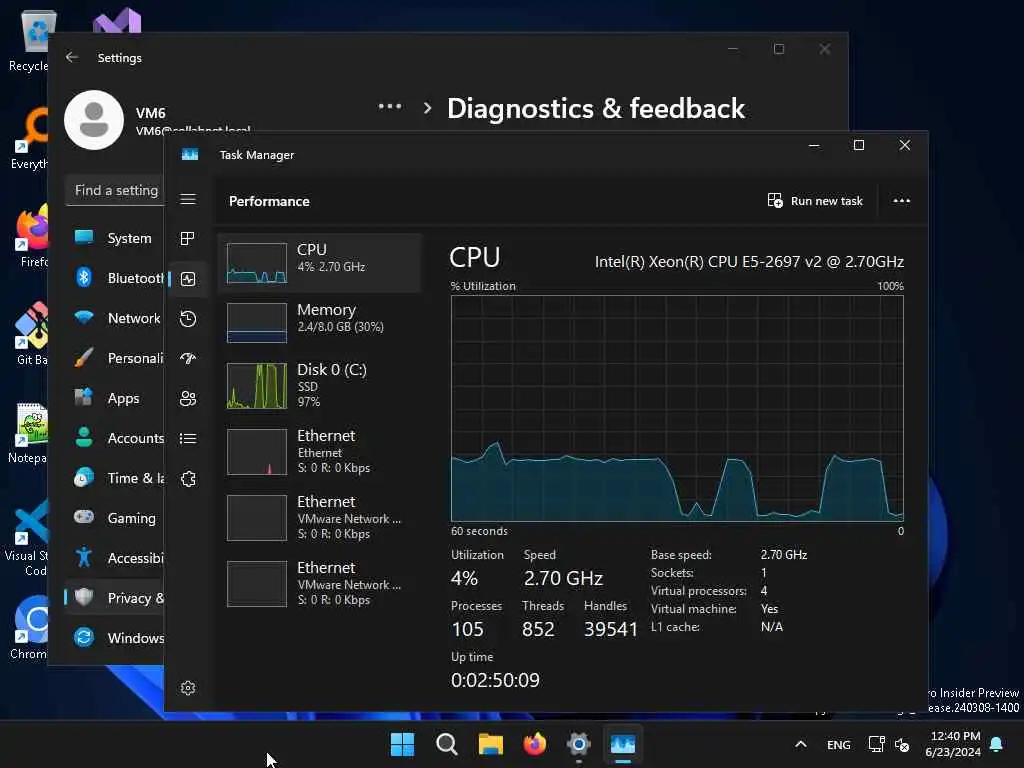The image size is (1024, 768).
Task: Open System in Settings sidebar
Action: pyautogui.click(x=114, y=238)
